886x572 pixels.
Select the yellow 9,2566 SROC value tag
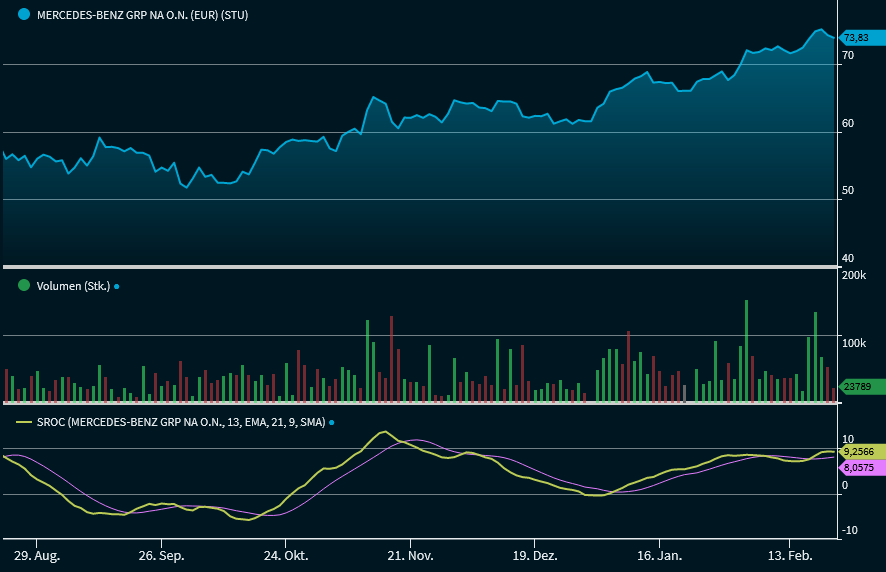(x=858, y=451)
